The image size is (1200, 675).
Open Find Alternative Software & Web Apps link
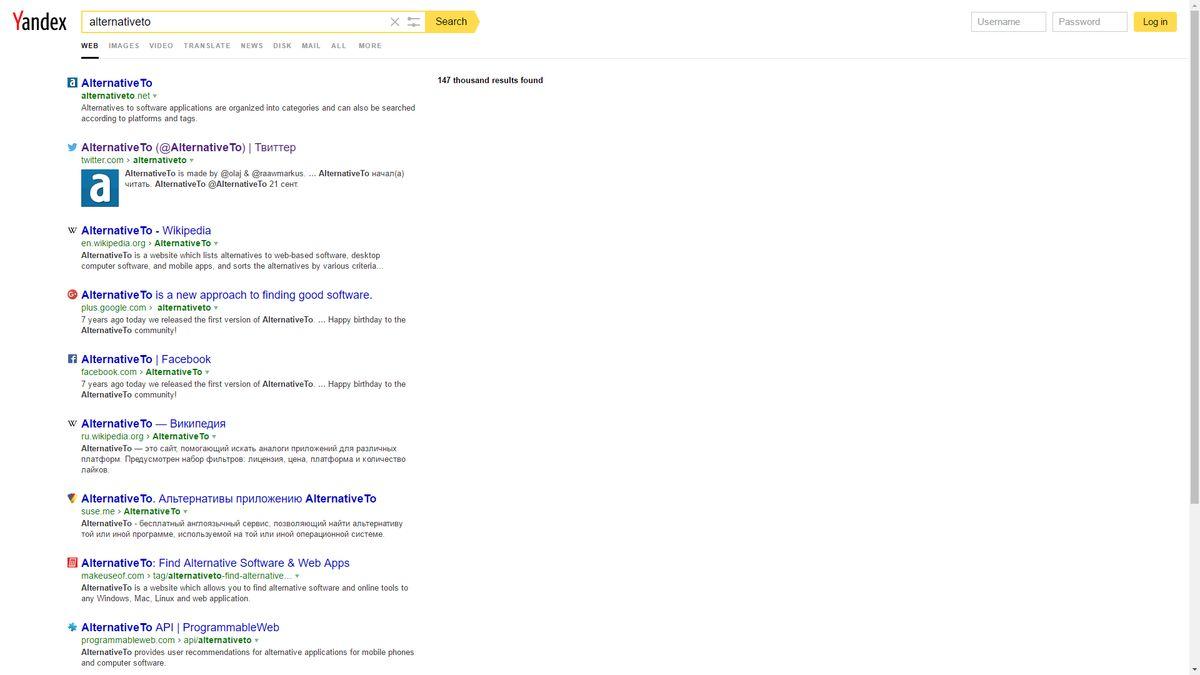coord(216,563)
